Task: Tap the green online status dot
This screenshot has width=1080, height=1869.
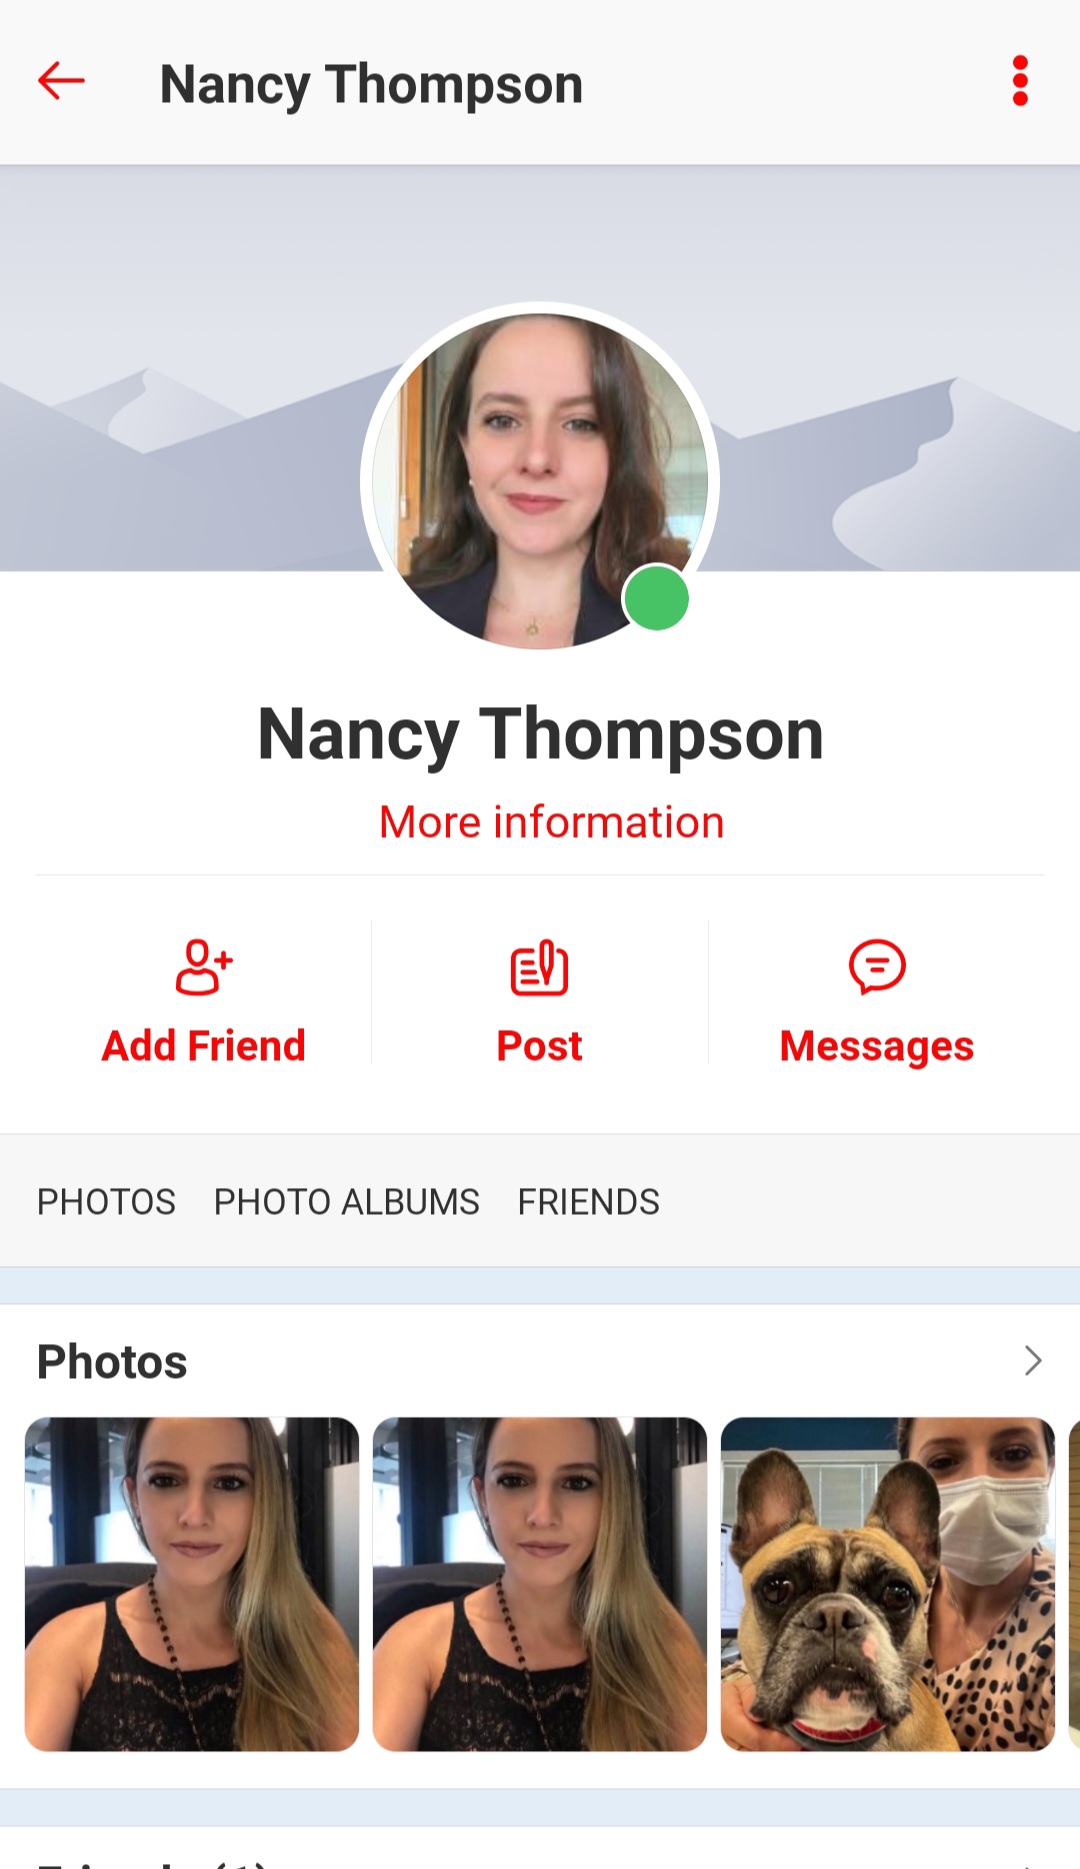Action: tap(657, 598)
